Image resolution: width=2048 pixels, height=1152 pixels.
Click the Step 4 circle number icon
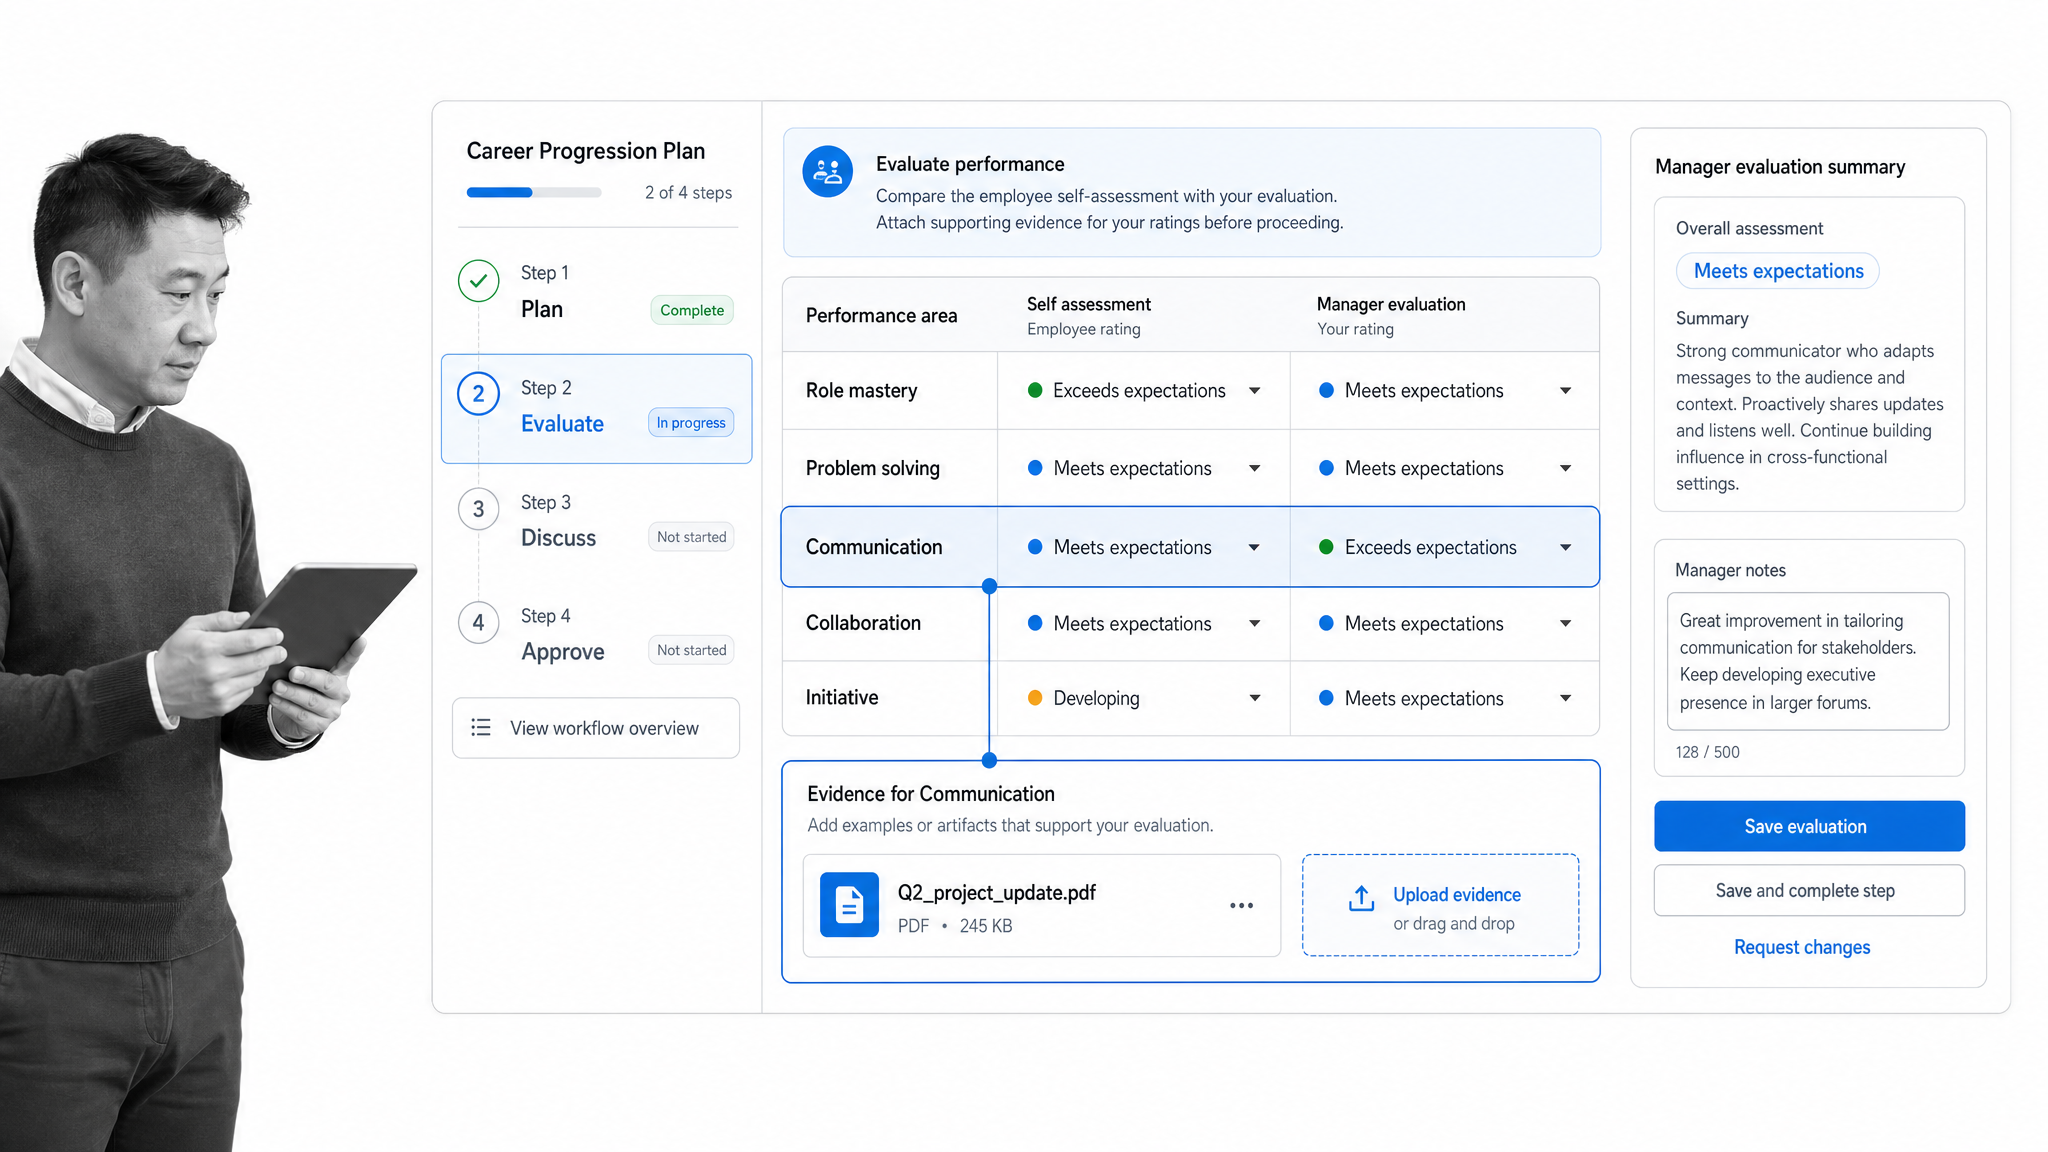478,623
